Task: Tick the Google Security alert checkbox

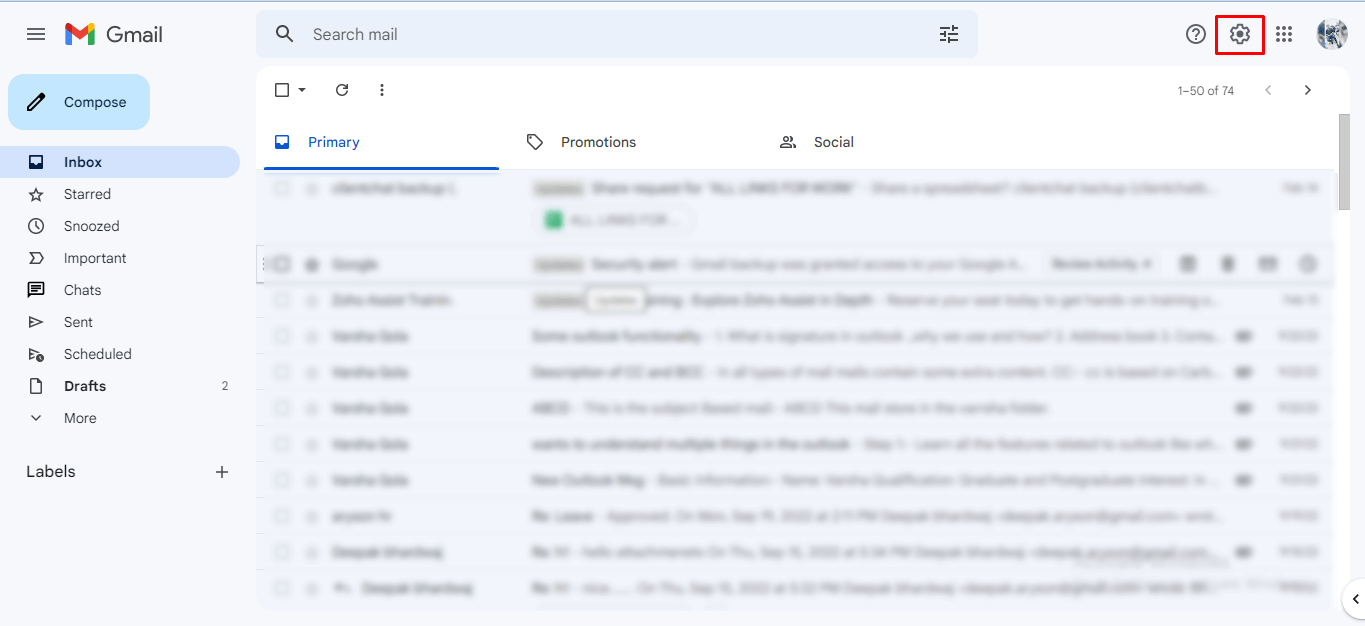Action: pyautogui.click(x=282, y=264)
